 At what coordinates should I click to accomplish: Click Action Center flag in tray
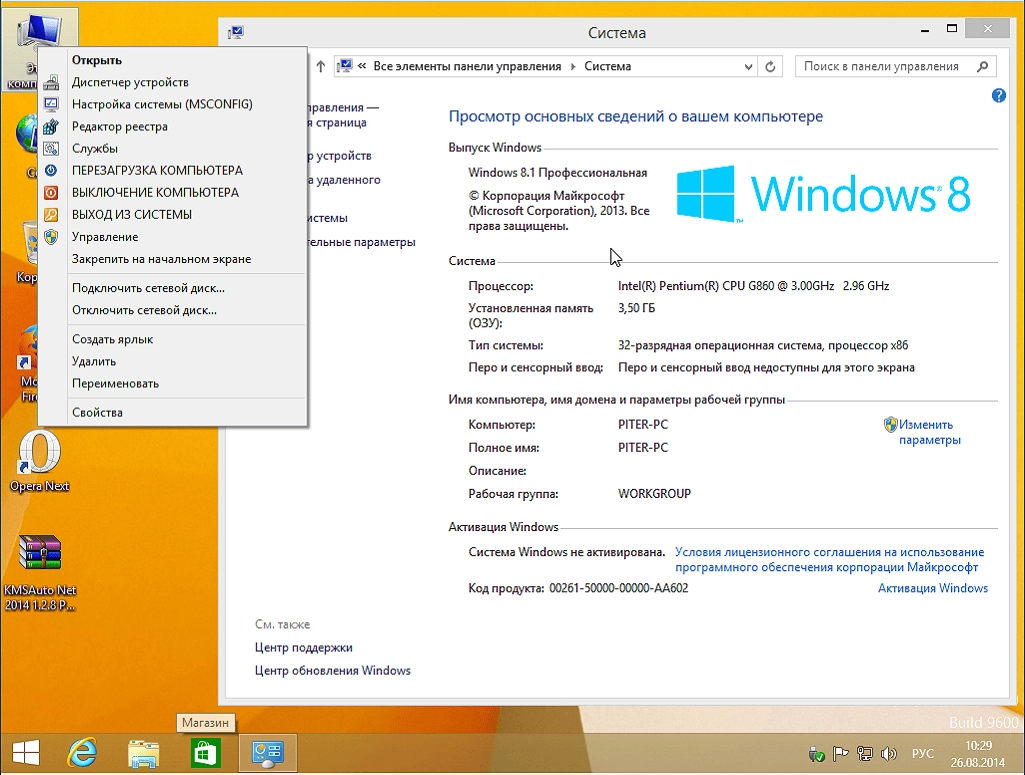pyautogui.click(x=841, y=755)
